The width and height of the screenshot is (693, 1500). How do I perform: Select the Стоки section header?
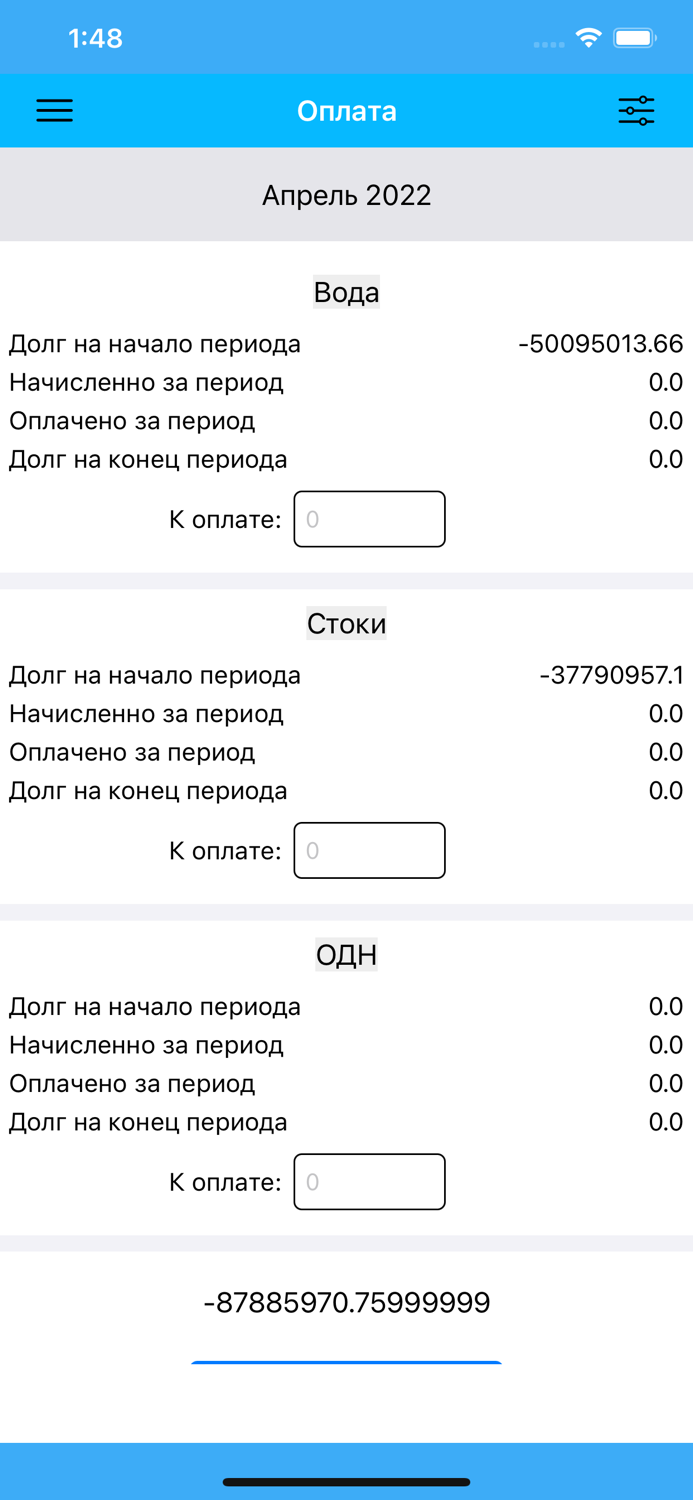coord(346,623)
